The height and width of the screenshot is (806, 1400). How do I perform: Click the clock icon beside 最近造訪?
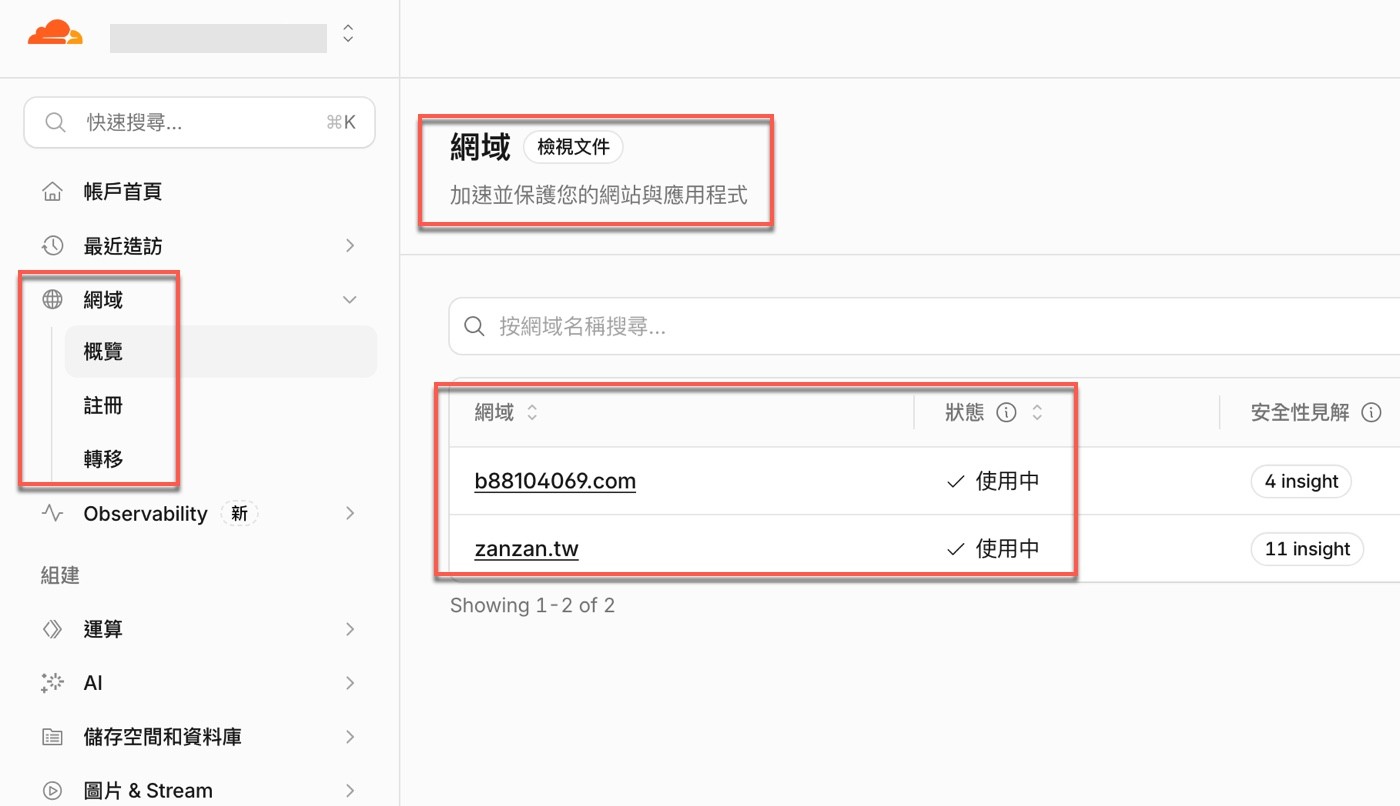(x=52, y=245)
